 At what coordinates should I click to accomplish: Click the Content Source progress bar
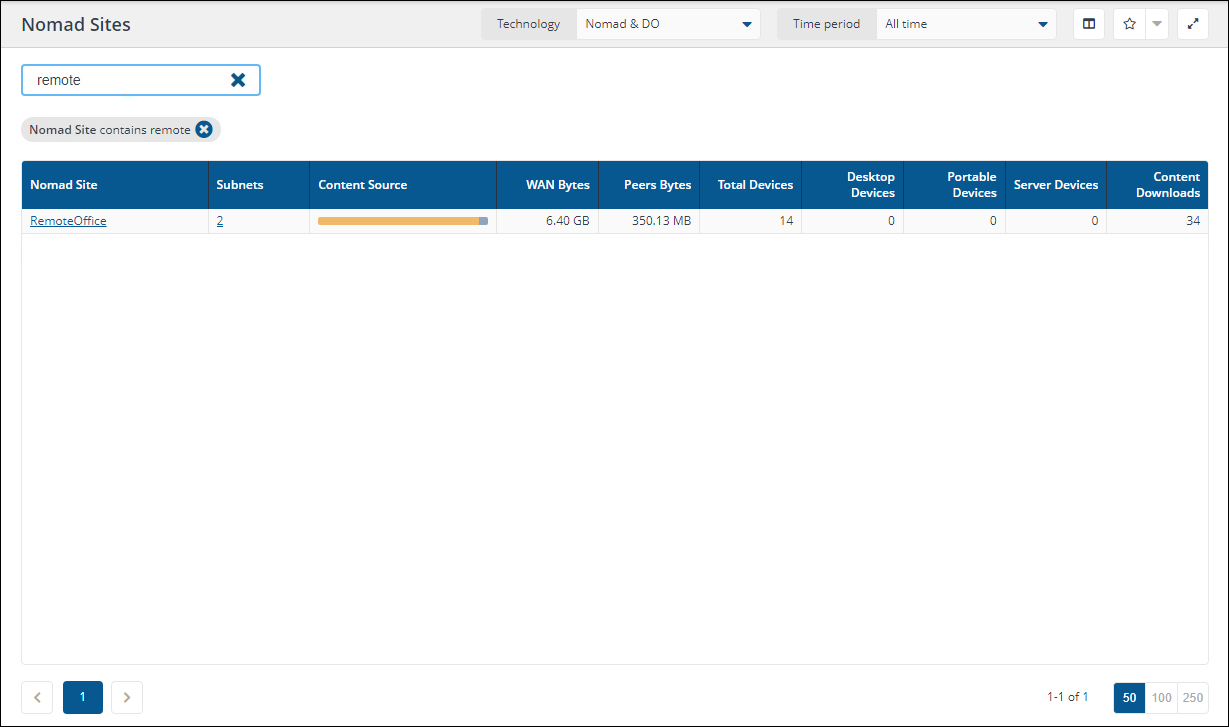[x=402, y=221]
